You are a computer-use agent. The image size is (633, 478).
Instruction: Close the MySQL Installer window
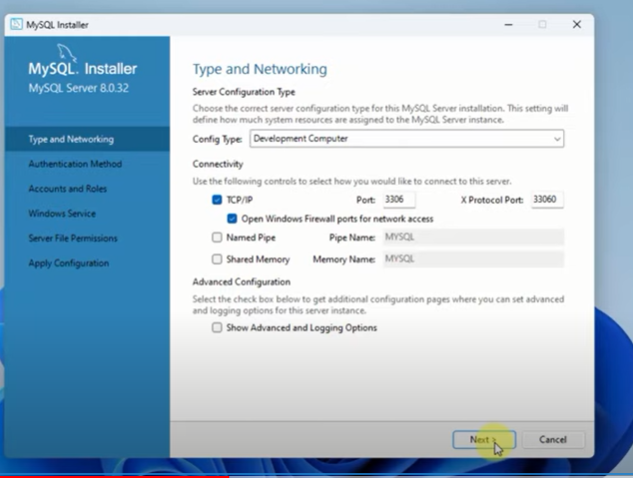pos(577,25)
